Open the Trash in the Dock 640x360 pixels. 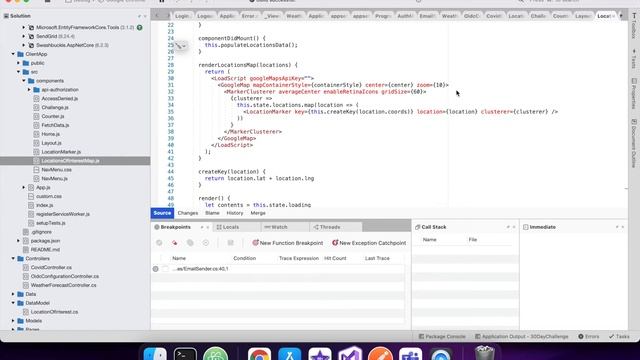(484, 353)
